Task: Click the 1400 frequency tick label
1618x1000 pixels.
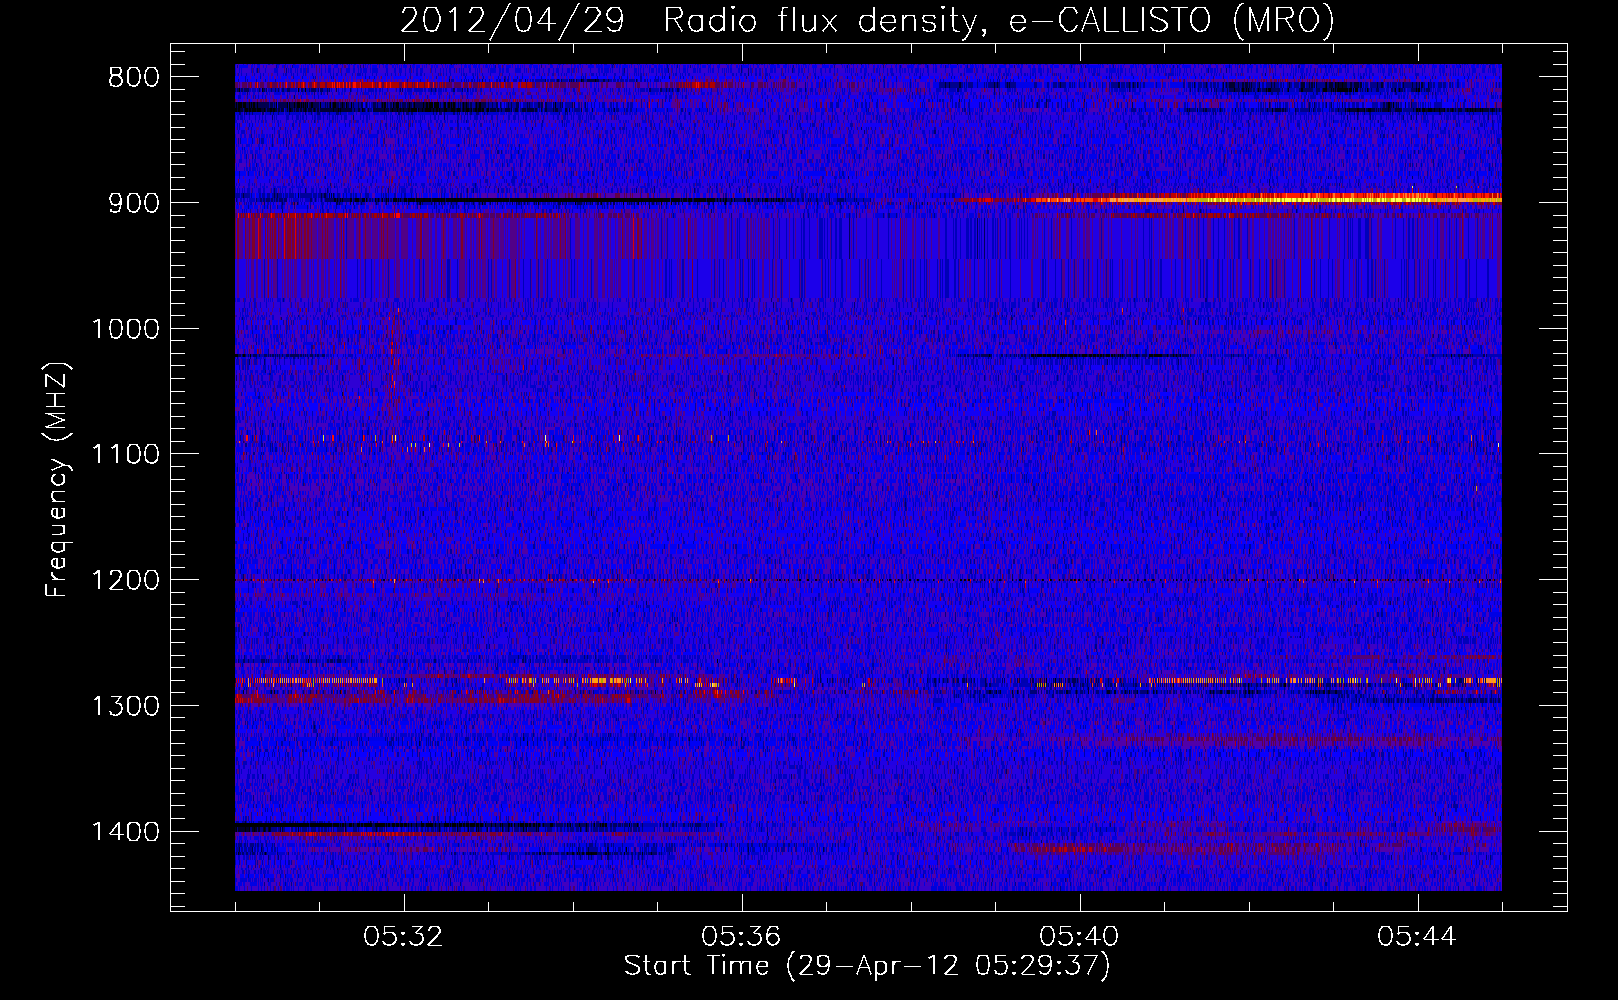Action: (x=125, y=832)
